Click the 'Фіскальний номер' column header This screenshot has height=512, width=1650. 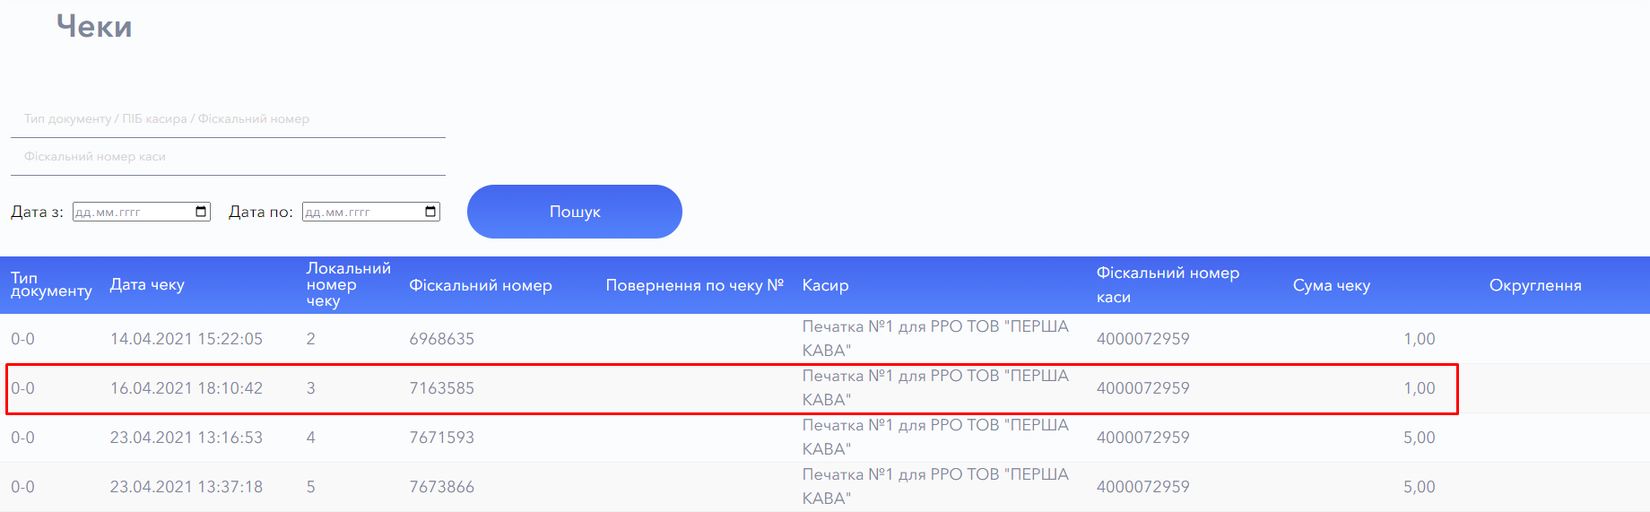[480, 285]
